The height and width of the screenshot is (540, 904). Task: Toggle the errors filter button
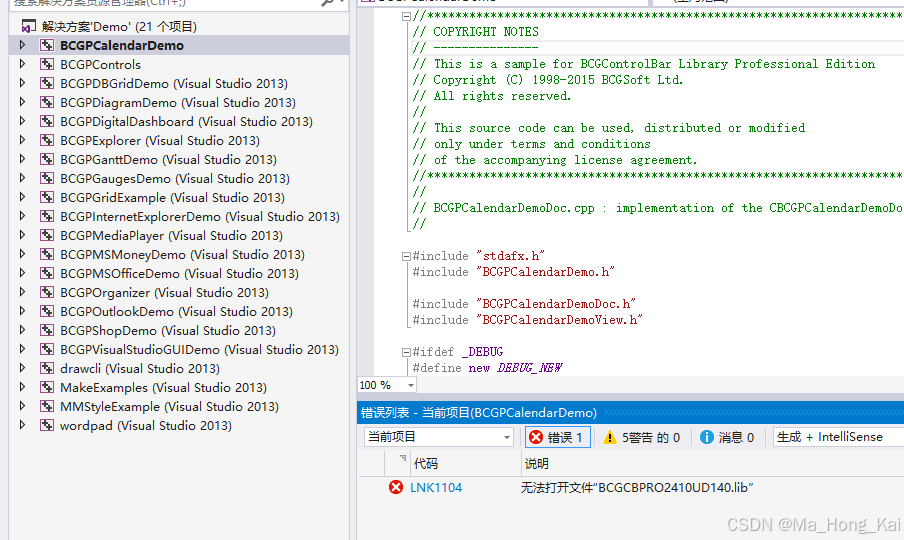pyautogui.click(x=558, y=437)
